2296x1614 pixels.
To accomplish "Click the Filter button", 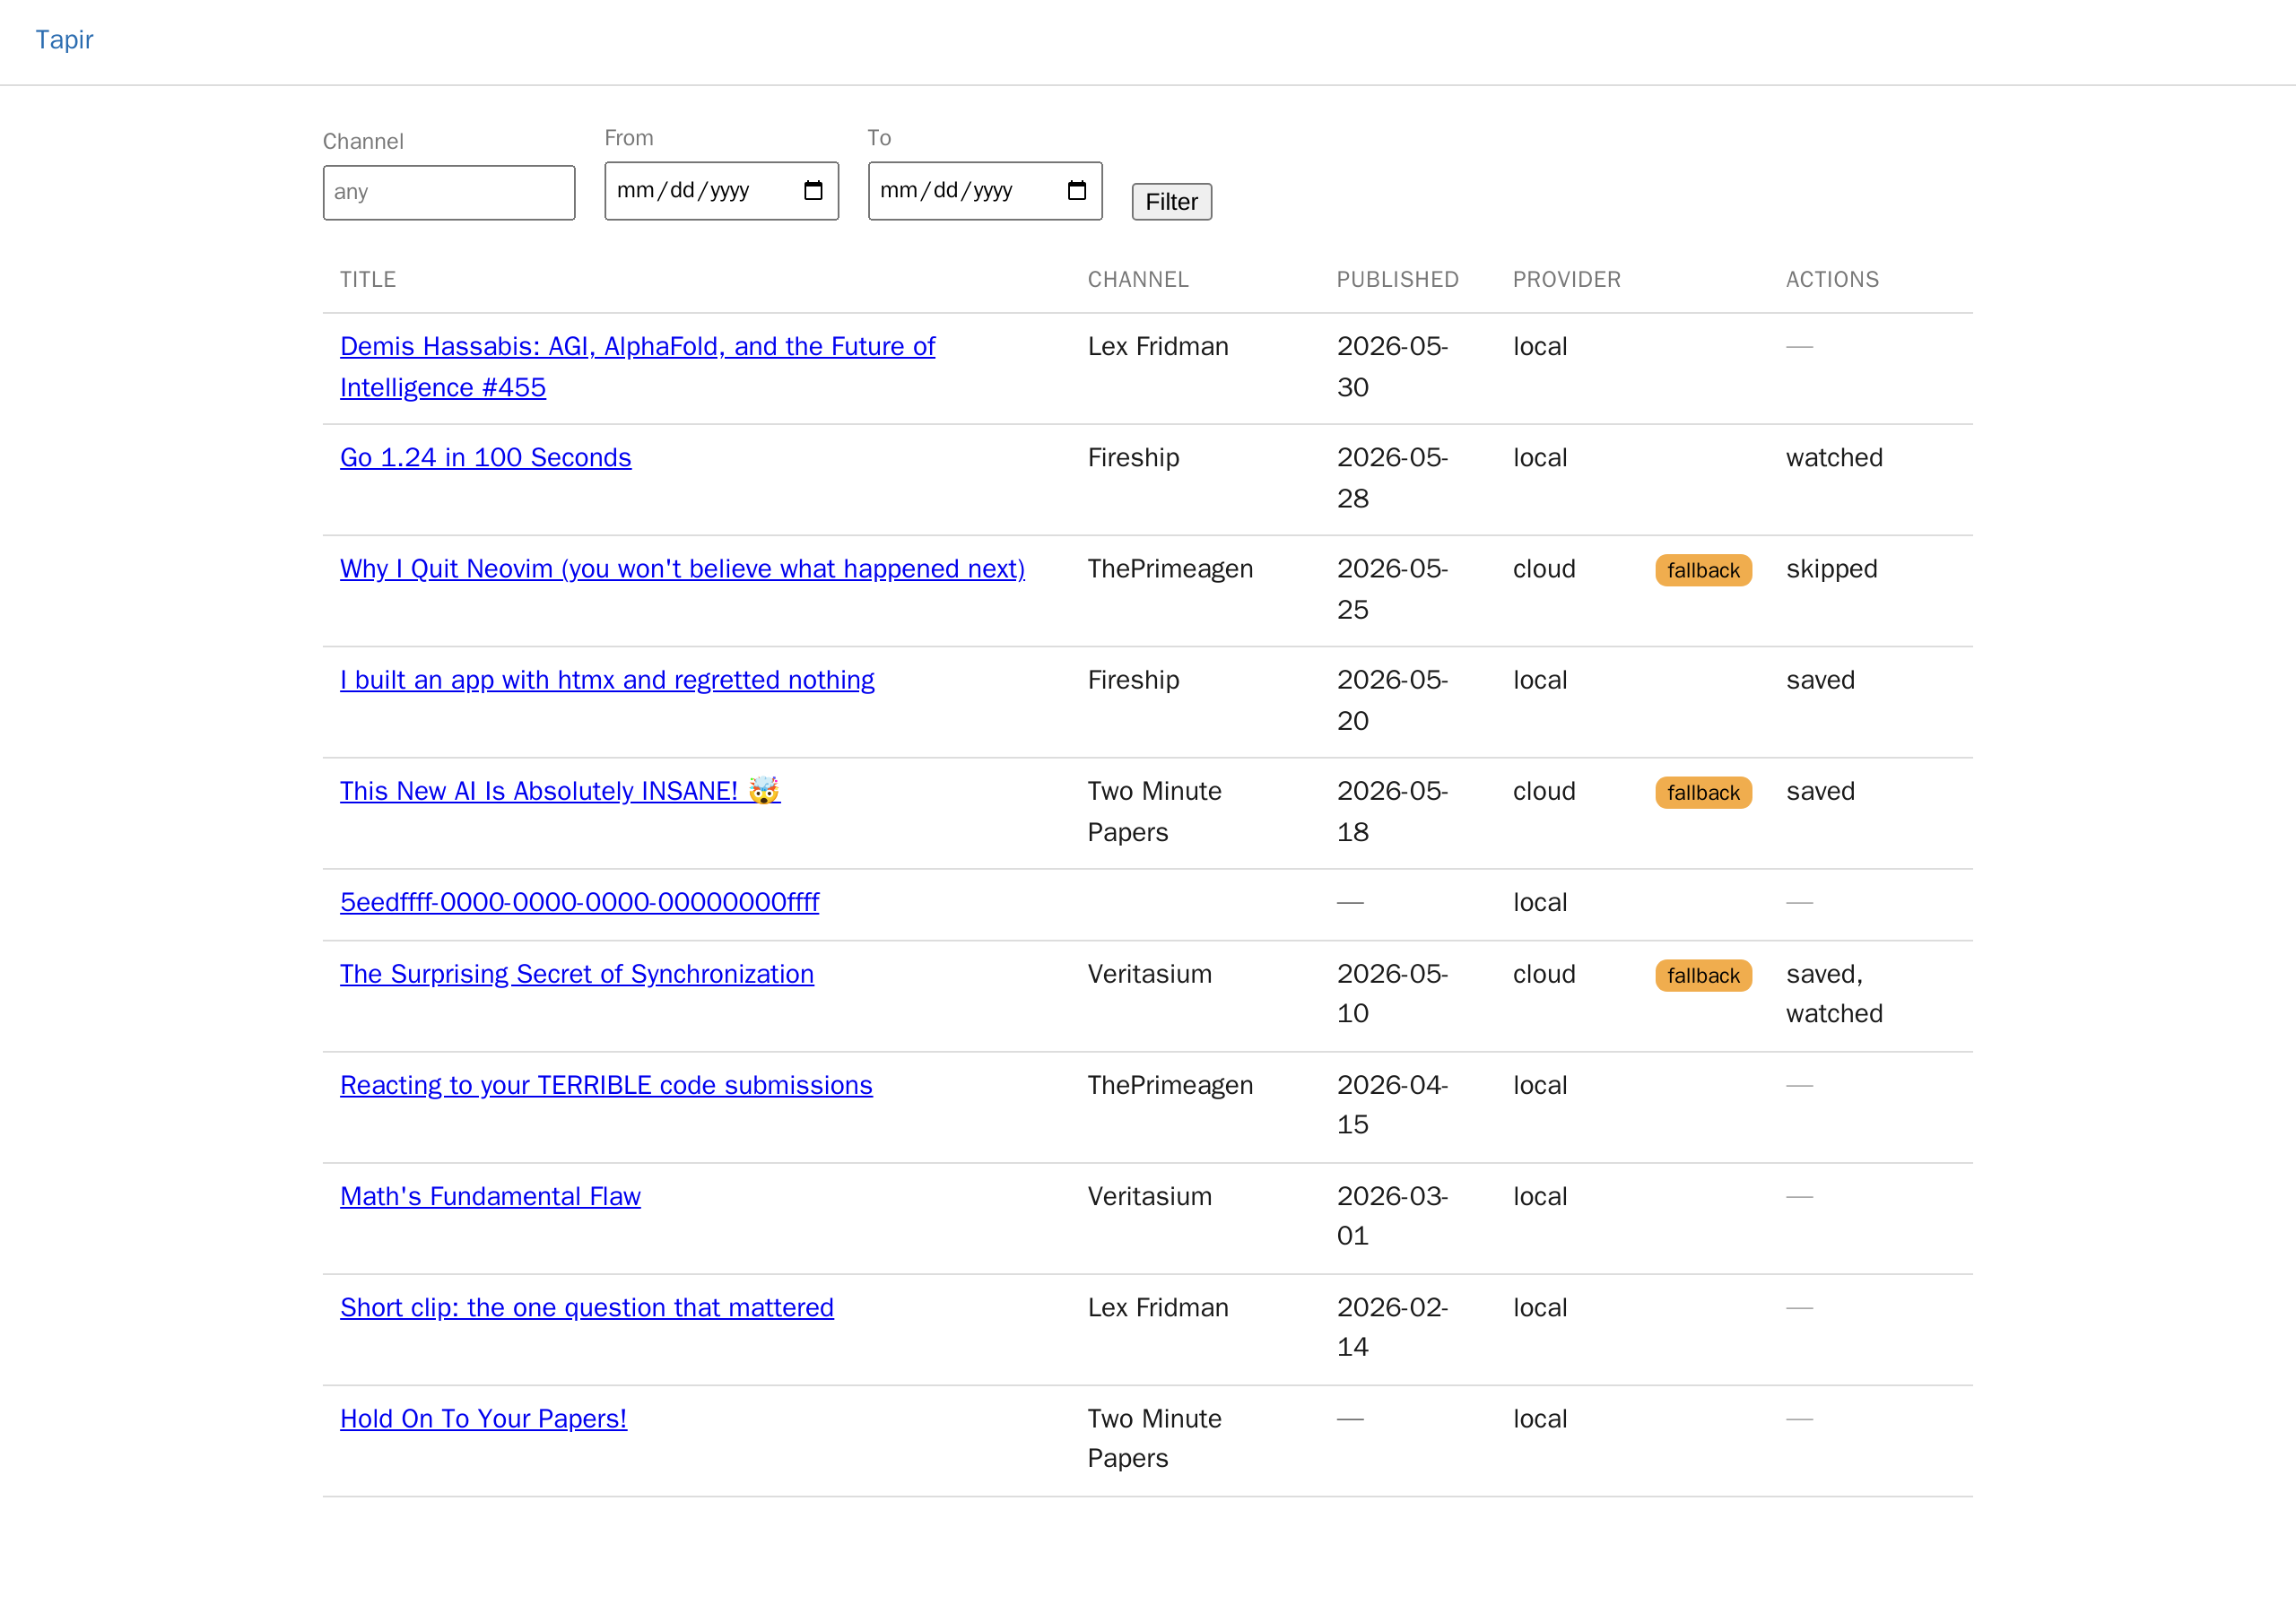I will coord(1171,202).
